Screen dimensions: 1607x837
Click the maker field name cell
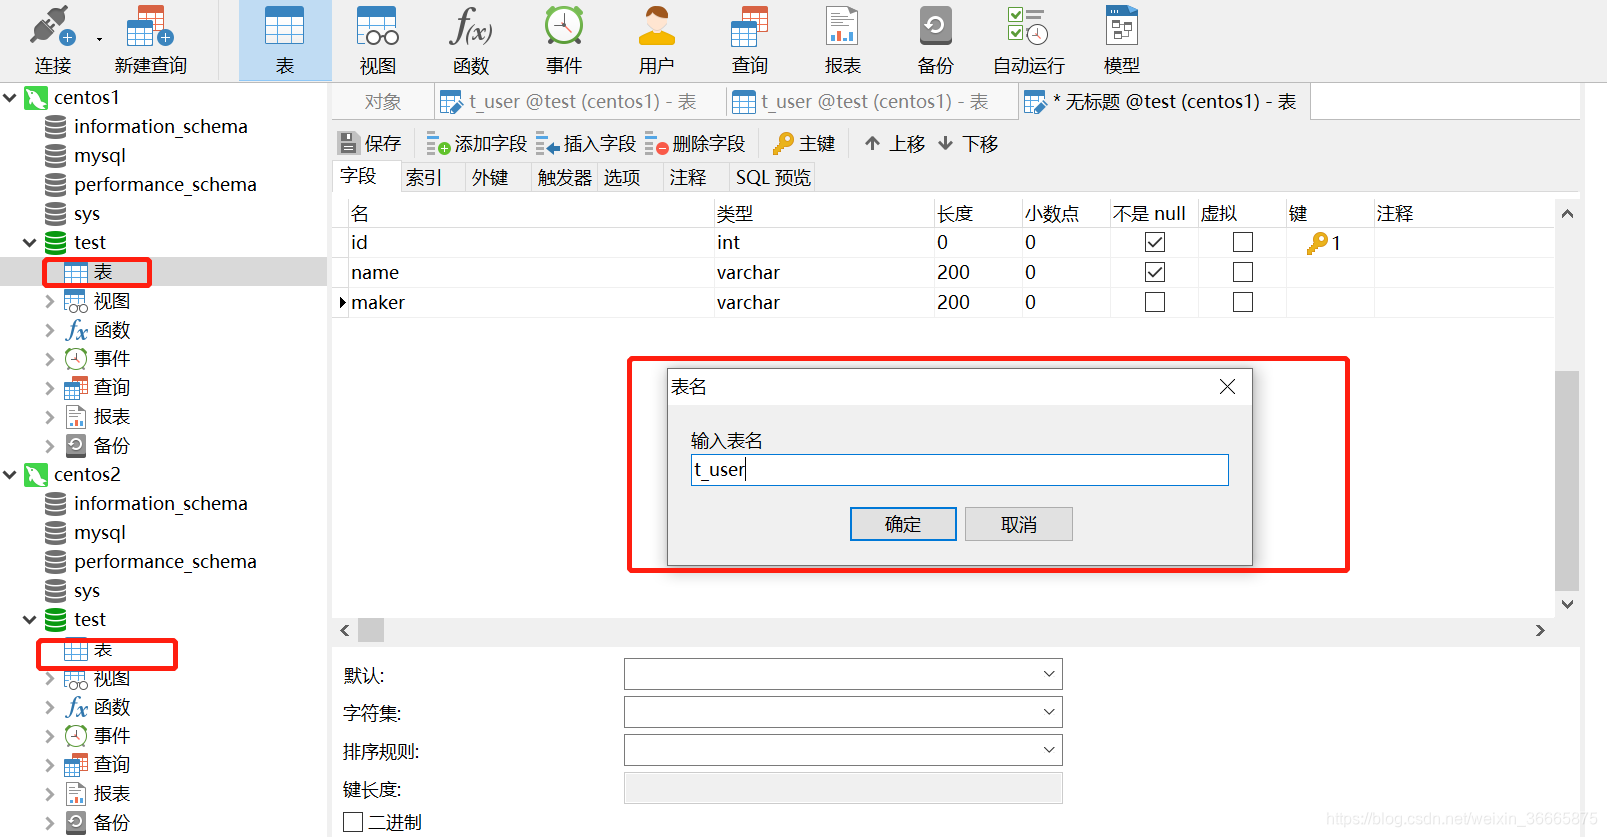(x=531, y=302)
